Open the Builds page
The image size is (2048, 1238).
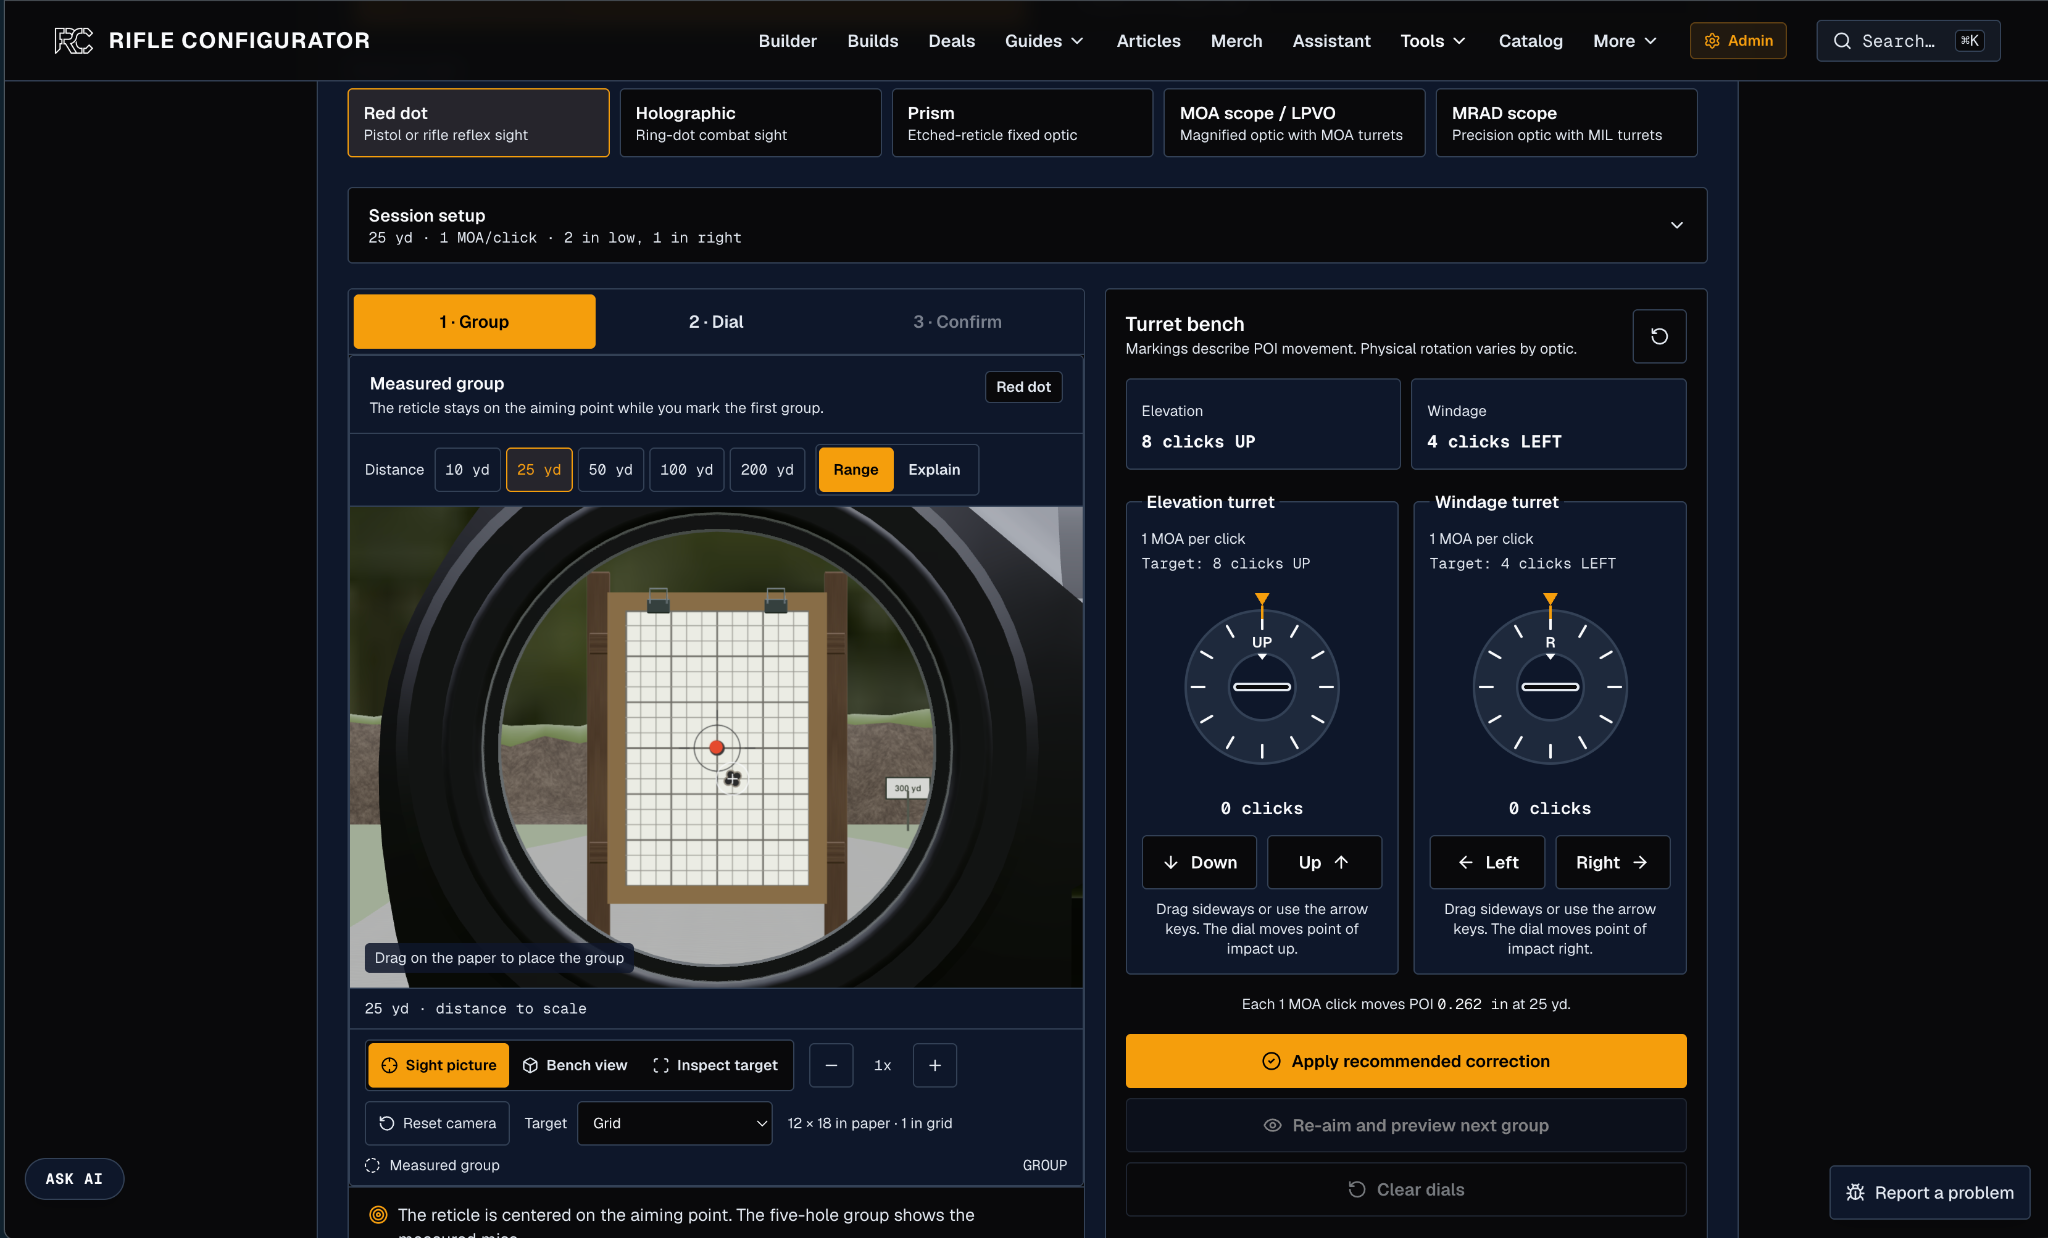tap(872, 41)
